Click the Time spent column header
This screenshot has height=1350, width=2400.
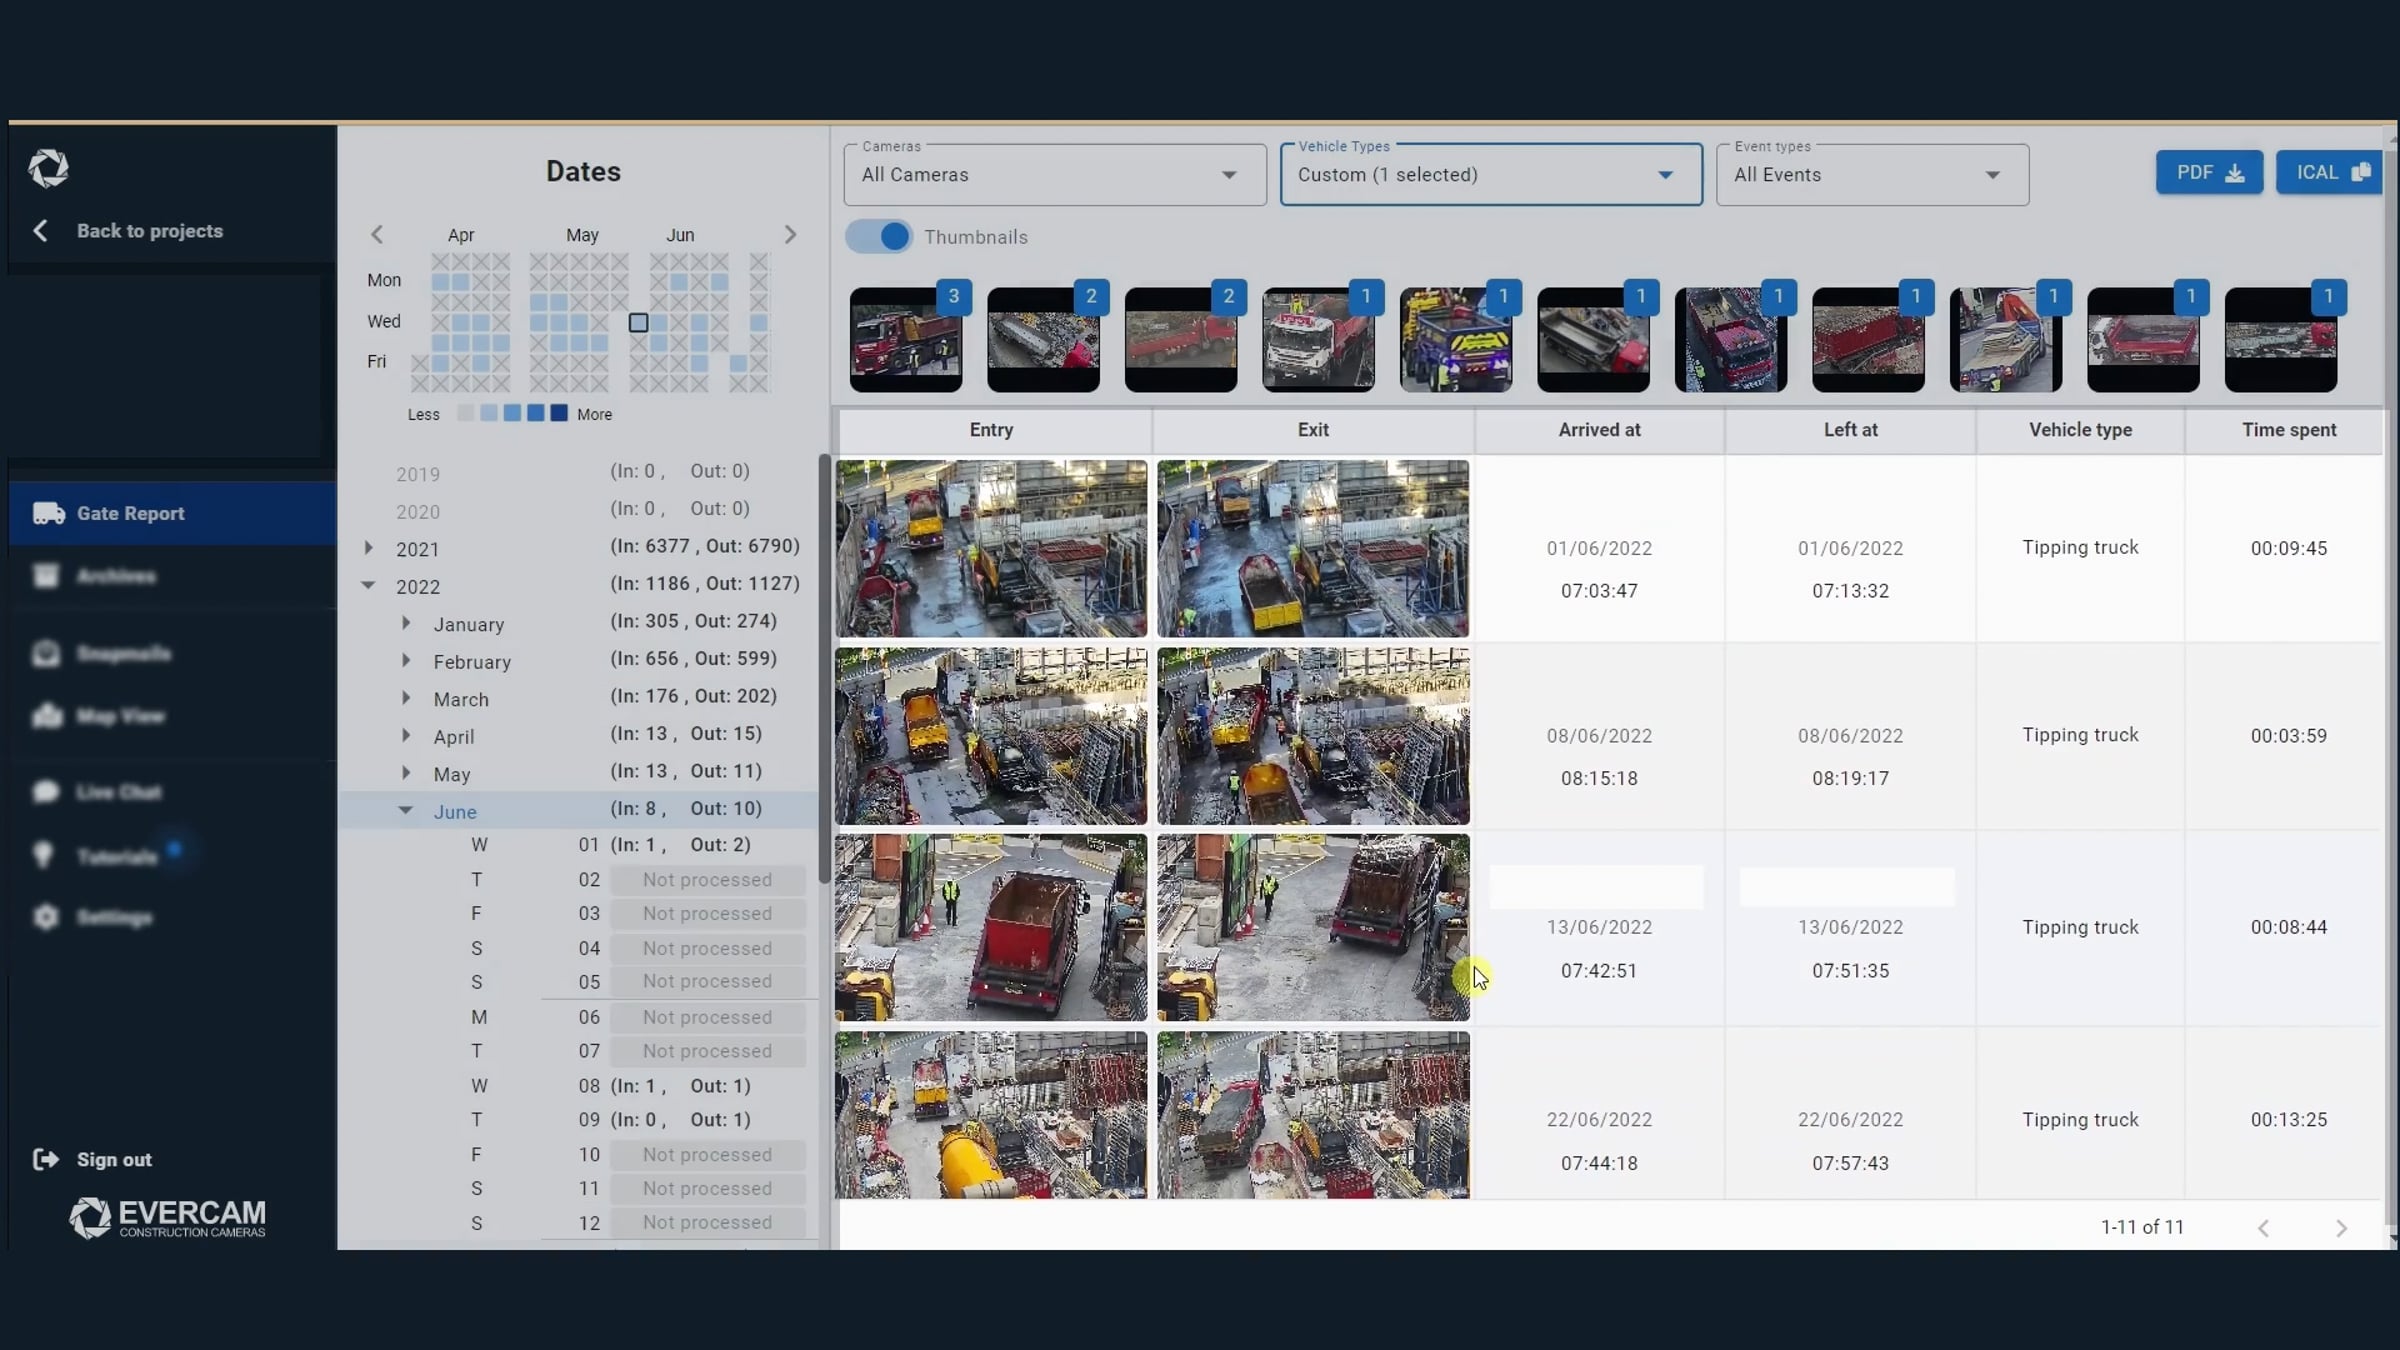(2288, 430)
